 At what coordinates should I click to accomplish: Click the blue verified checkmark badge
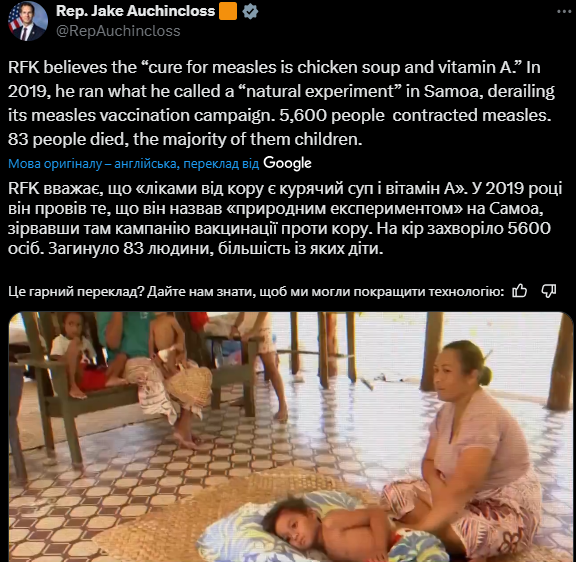click(x=250, y=11)
